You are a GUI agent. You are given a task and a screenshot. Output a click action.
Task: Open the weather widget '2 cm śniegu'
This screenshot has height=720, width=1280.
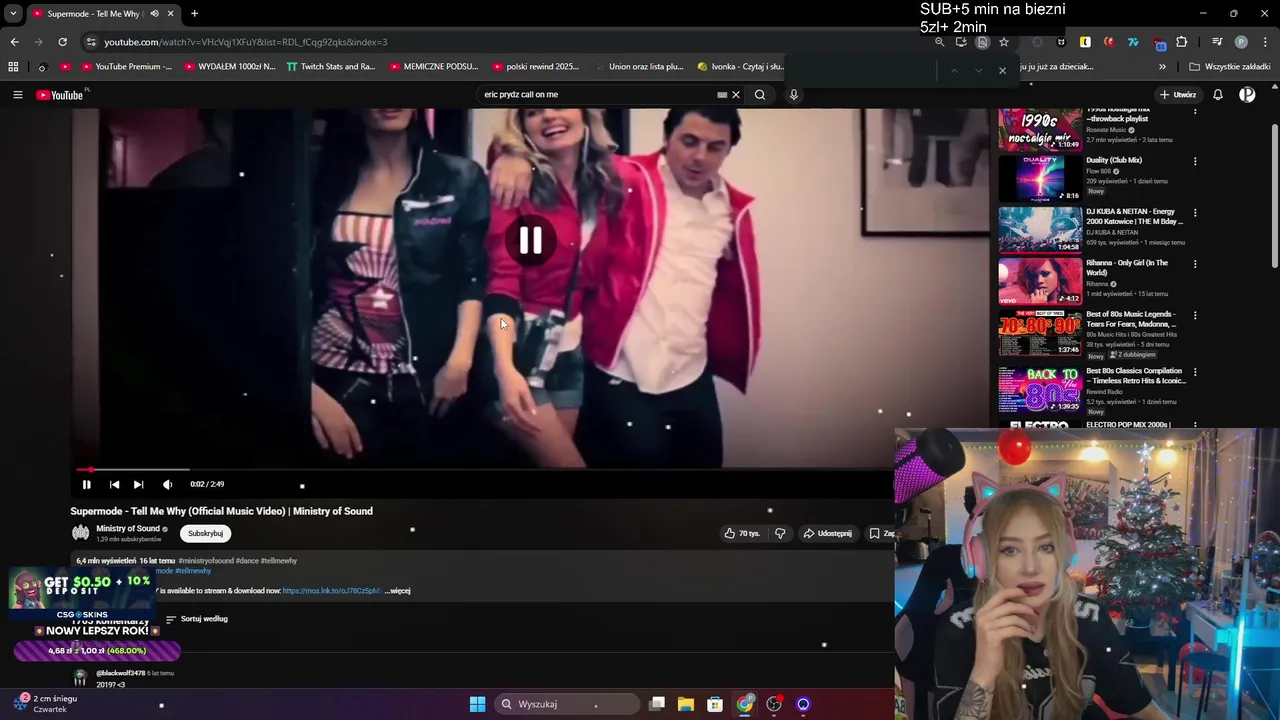(x=48, y=703)
